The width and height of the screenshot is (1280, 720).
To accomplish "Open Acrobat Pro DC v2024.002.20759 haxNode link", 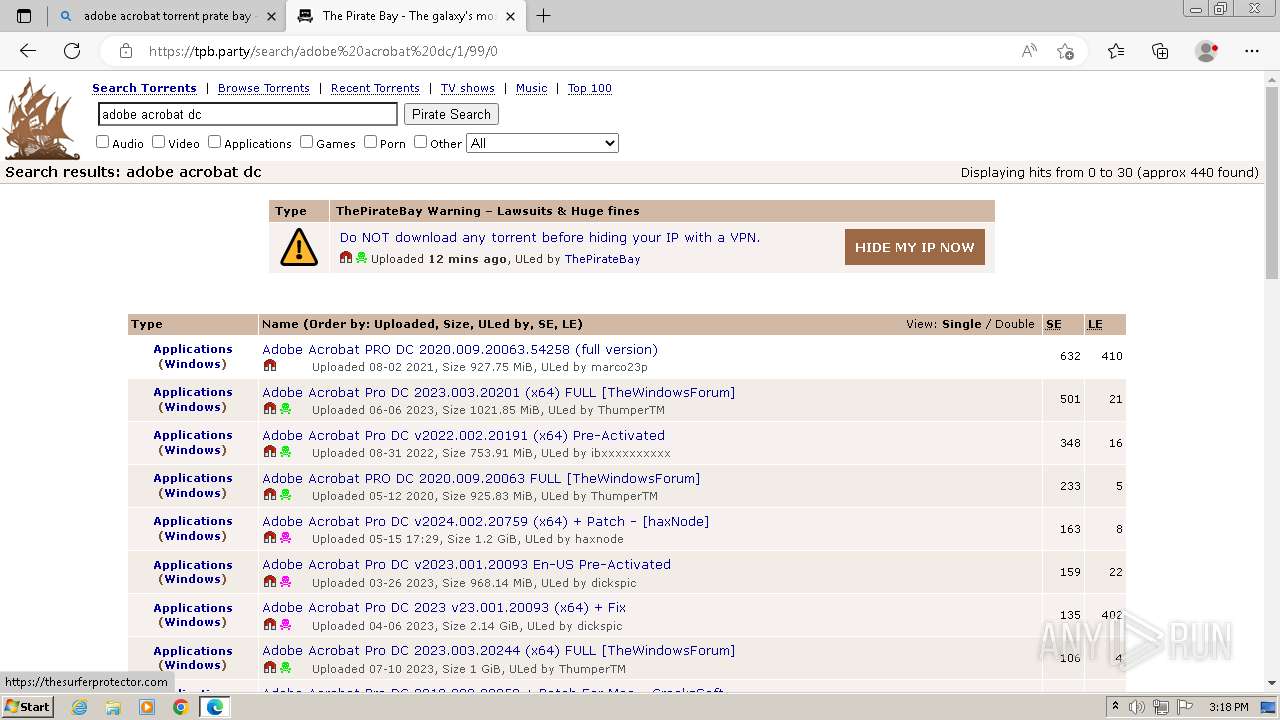I will tap(486, 521).
